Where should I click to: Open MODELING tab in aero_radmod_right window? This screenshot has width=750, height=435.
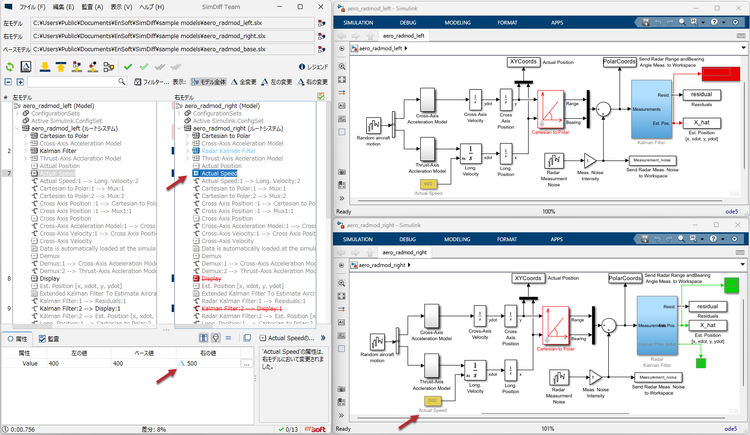(x=457, y=239)
